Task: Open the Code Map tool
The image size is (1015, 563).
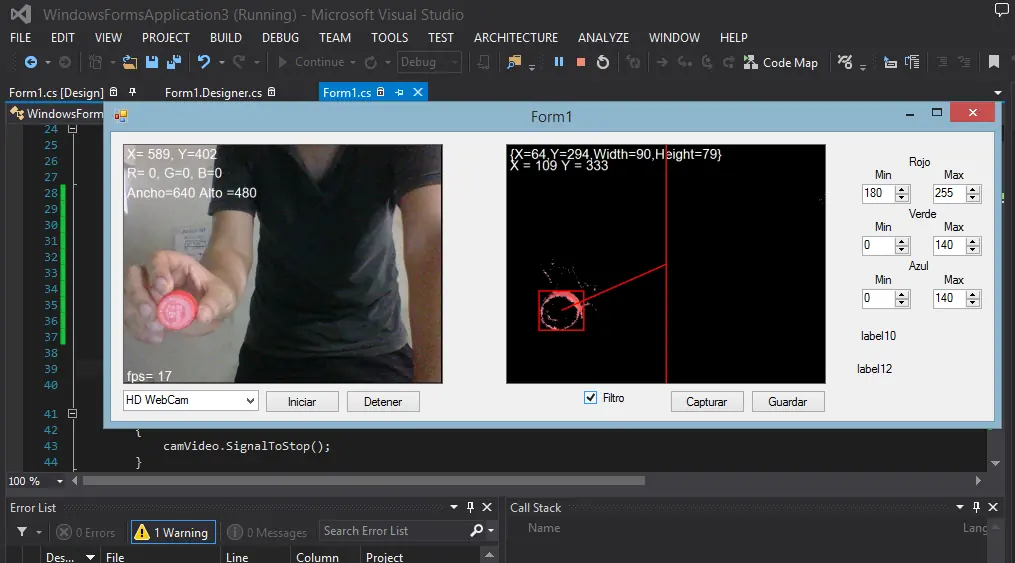Action: tap(781, 62)
